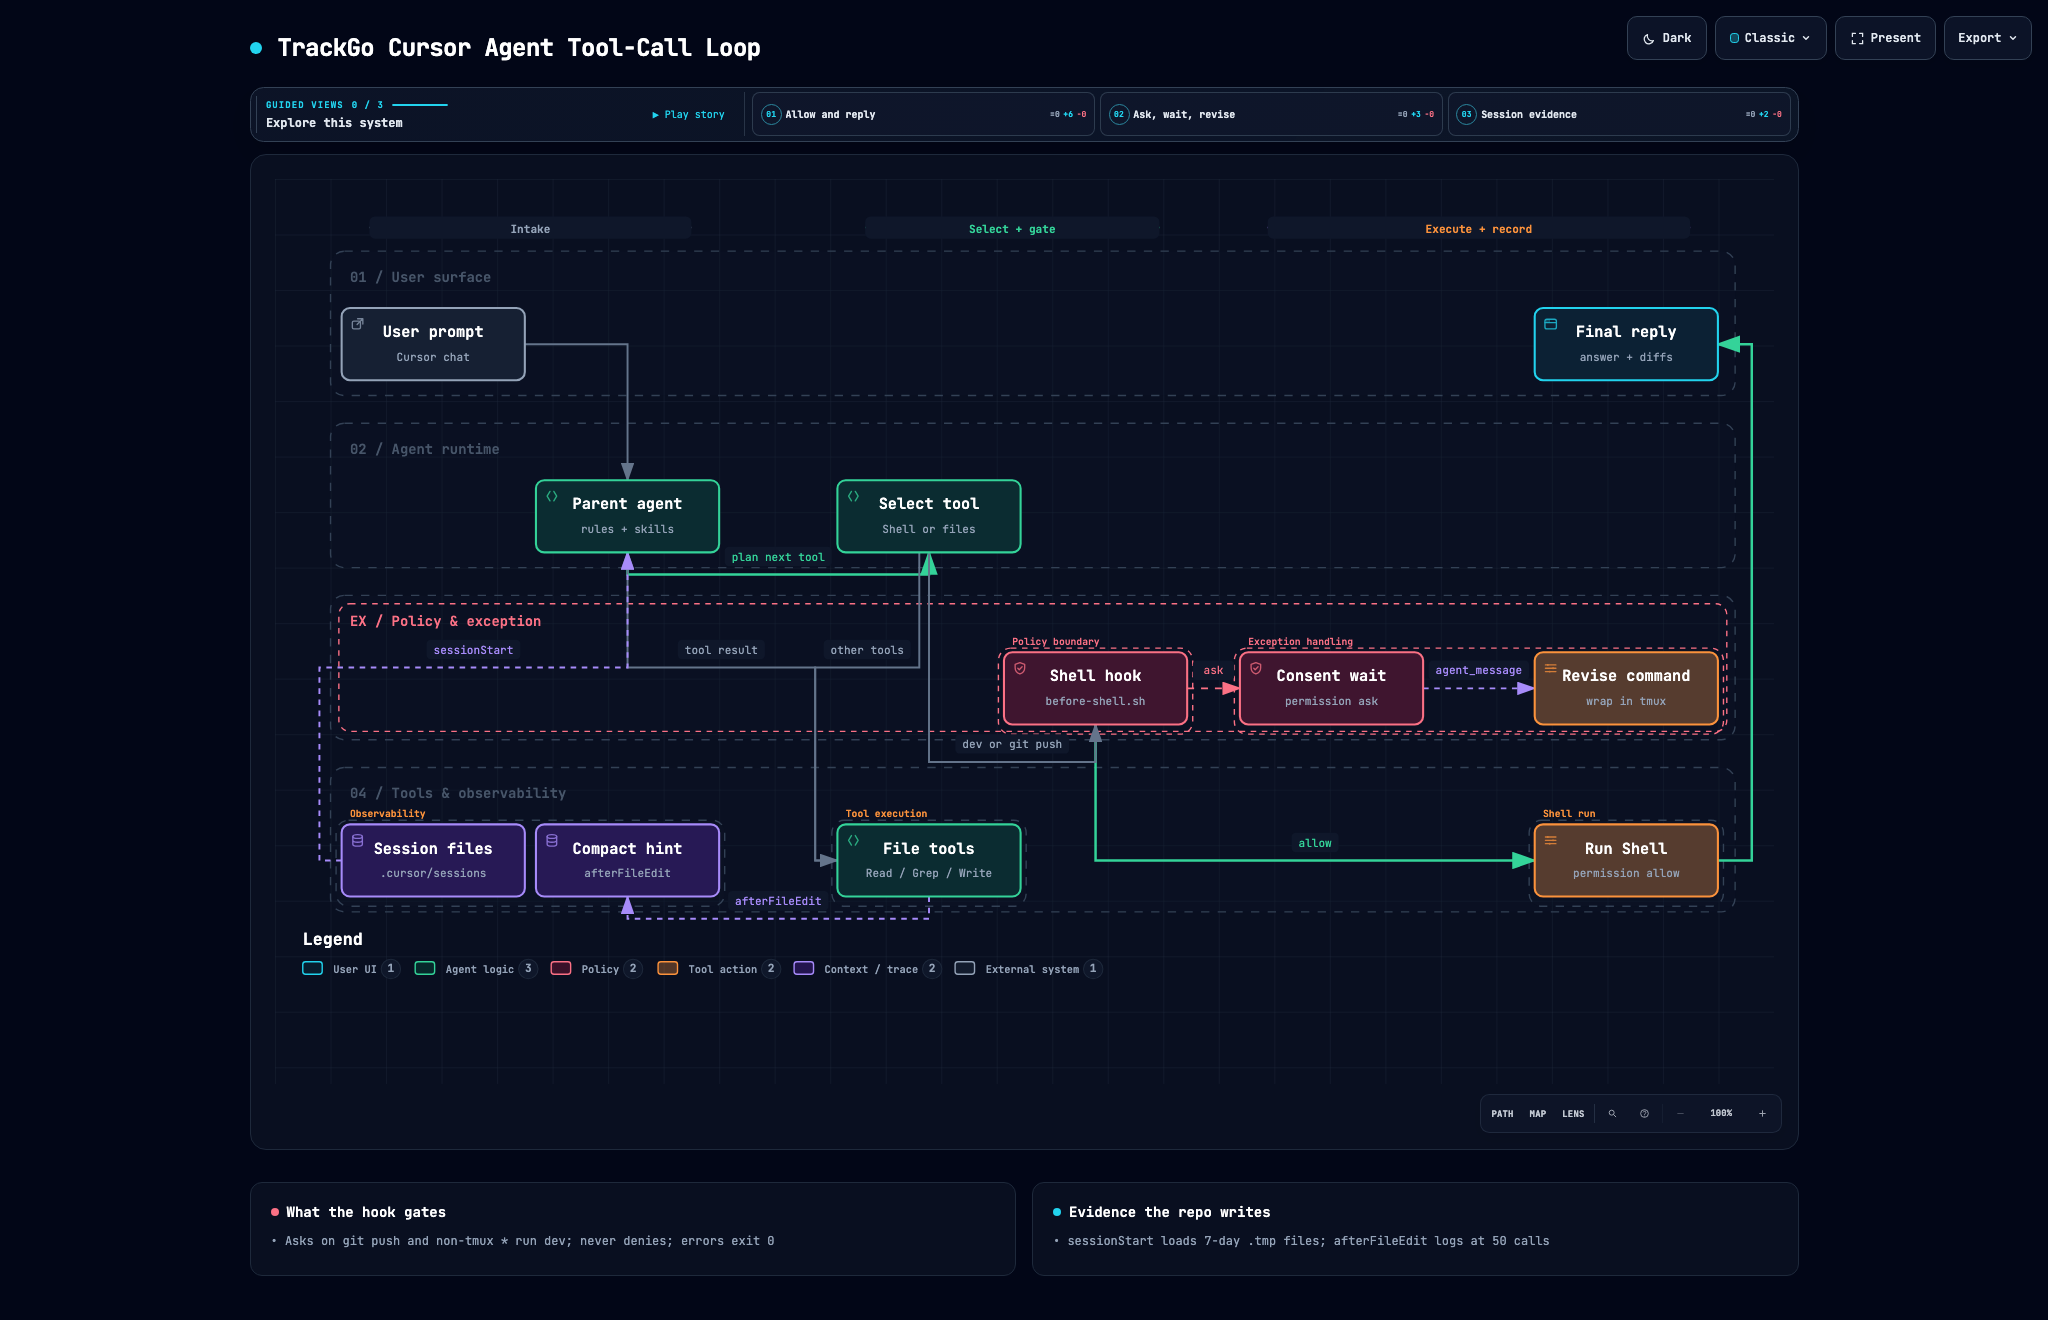Screen dimensions: 2048x1320
Task: Click the "allow" edge label
Action: (1315, 843)
